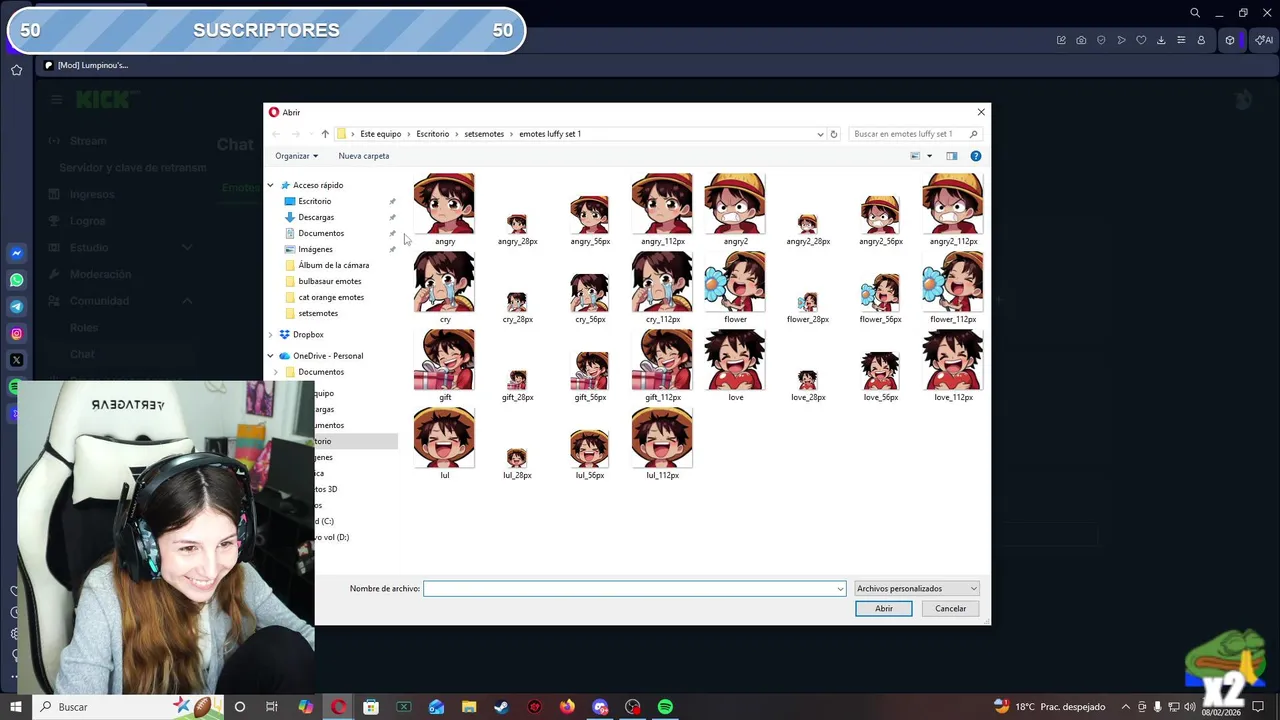The height and width of the screenshot is (720, 1280).
Task: Open Instagram in Opera sidebar
Action: [x=16, y=334]
